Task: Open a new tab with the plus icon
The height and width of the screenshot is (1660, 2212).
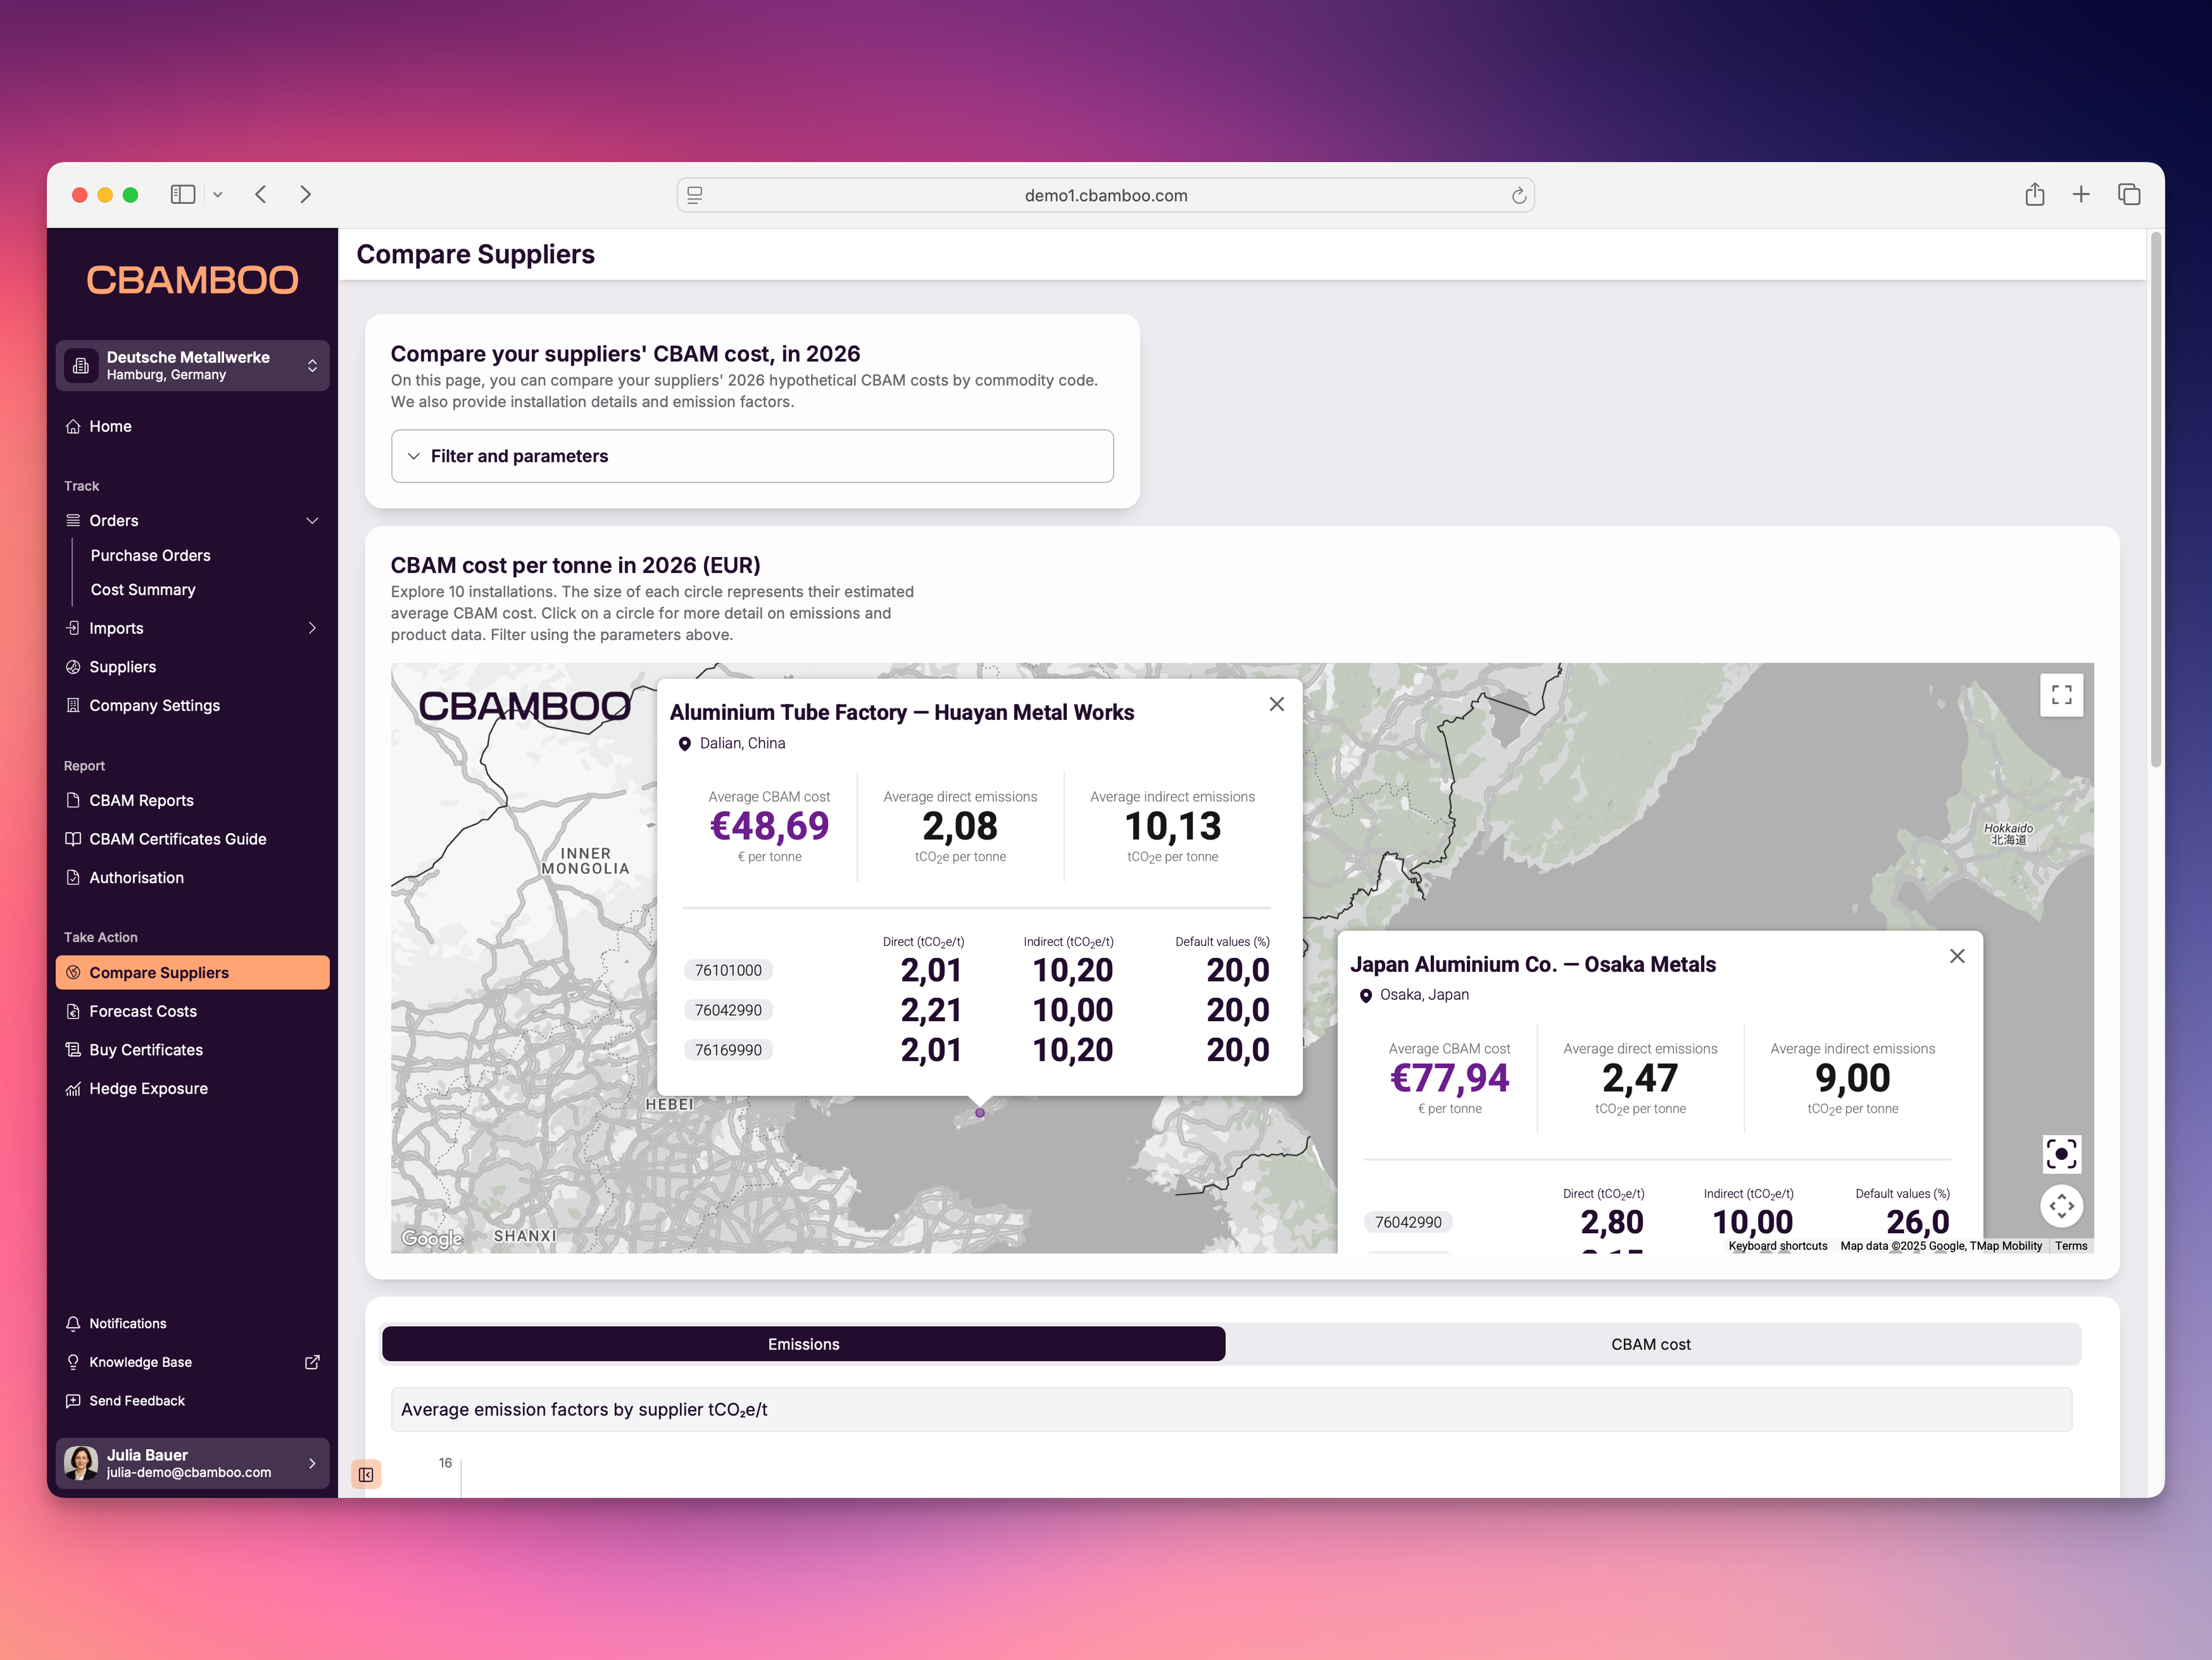Action: (x=2081, y=194)
